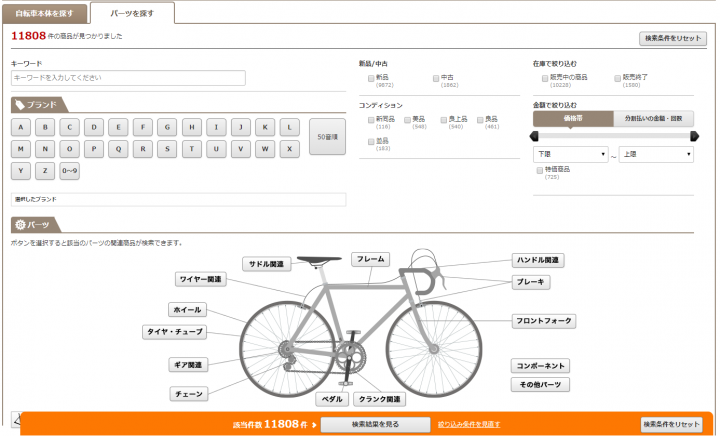Open the 下限 minimum price dropdown

pyautogui.click(x=570, y=155)
